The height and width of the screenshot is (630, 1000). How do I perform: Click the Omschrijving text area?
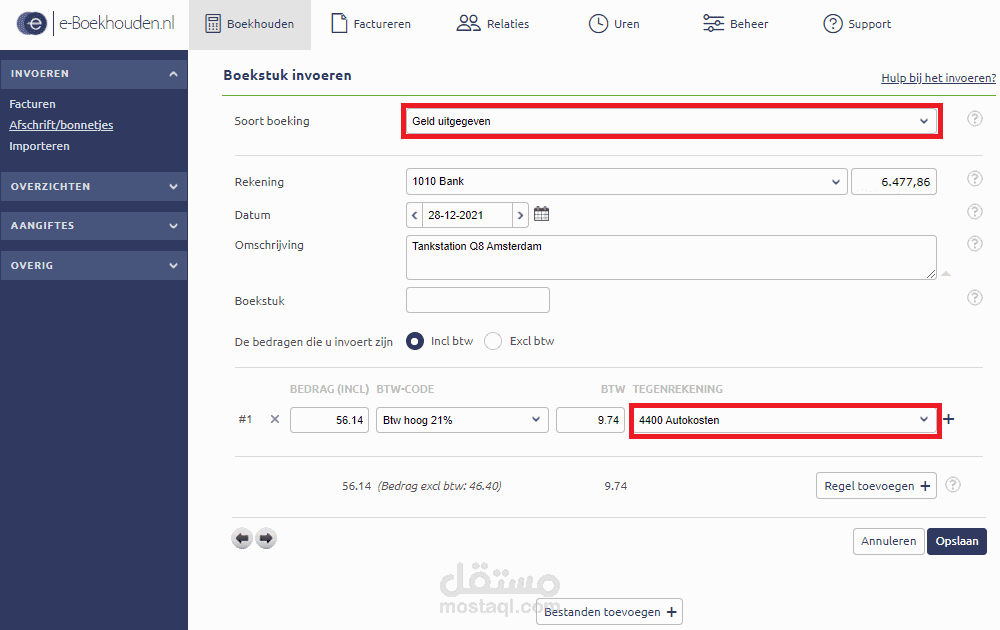tap(671, 258)
